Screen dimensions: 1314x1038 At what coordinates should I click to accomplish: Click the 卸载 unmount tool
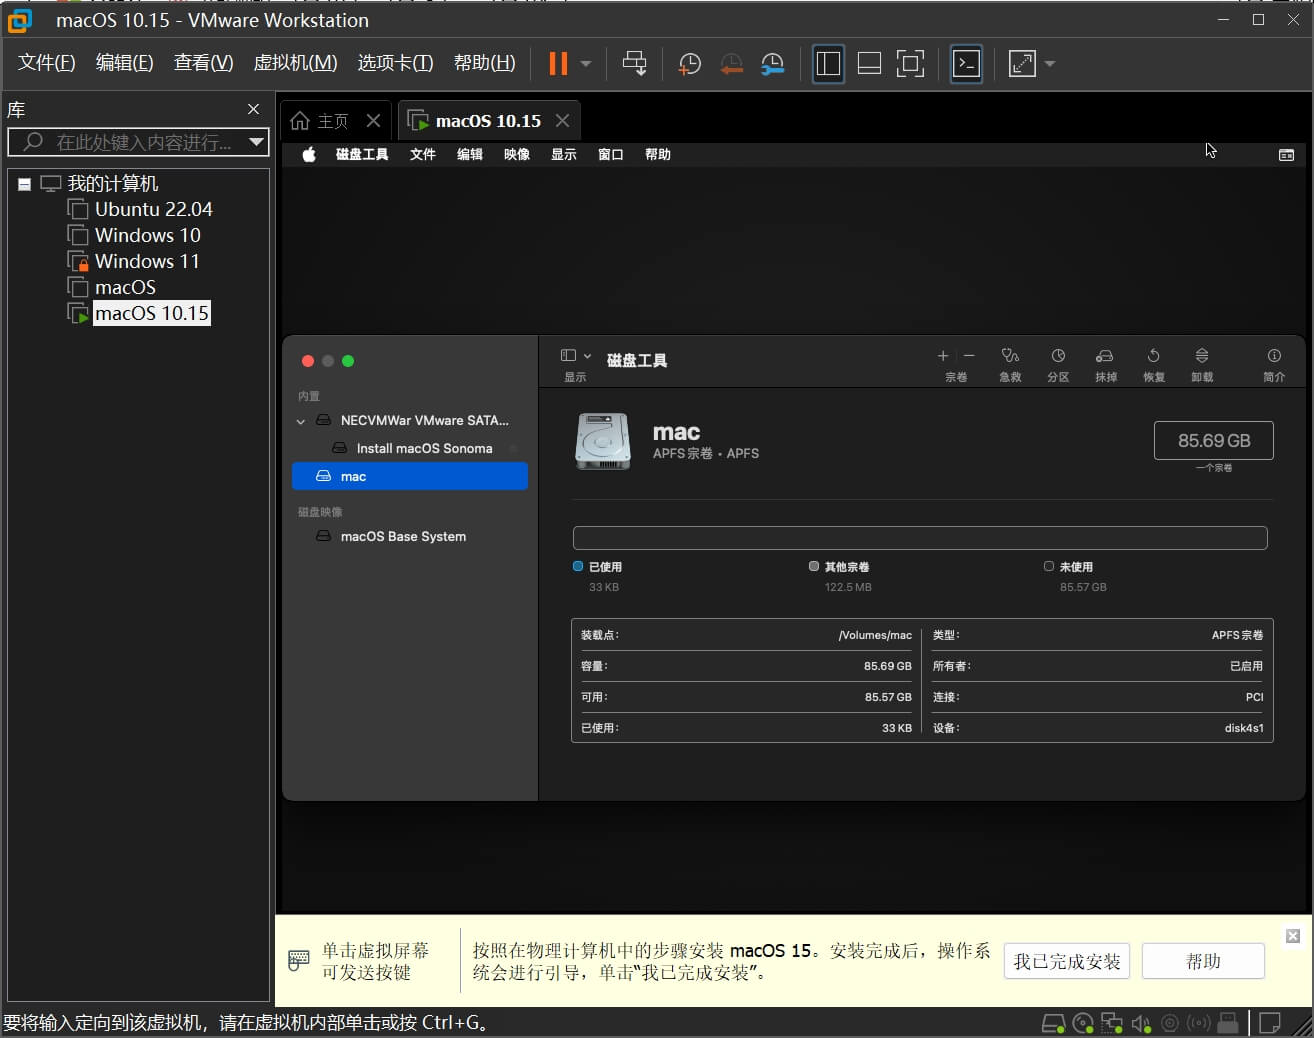point(1202,364)
